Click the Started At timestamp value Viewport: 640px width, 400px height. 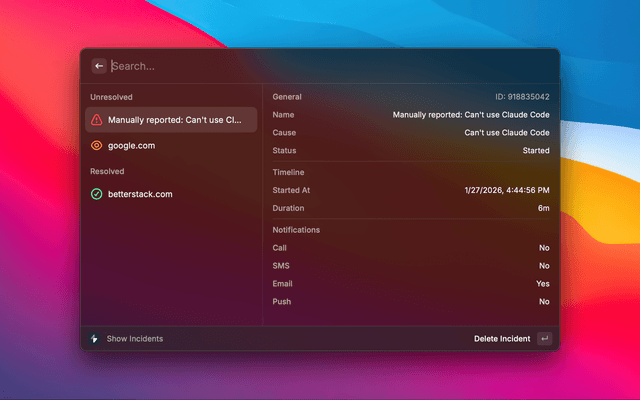(507, 189)
